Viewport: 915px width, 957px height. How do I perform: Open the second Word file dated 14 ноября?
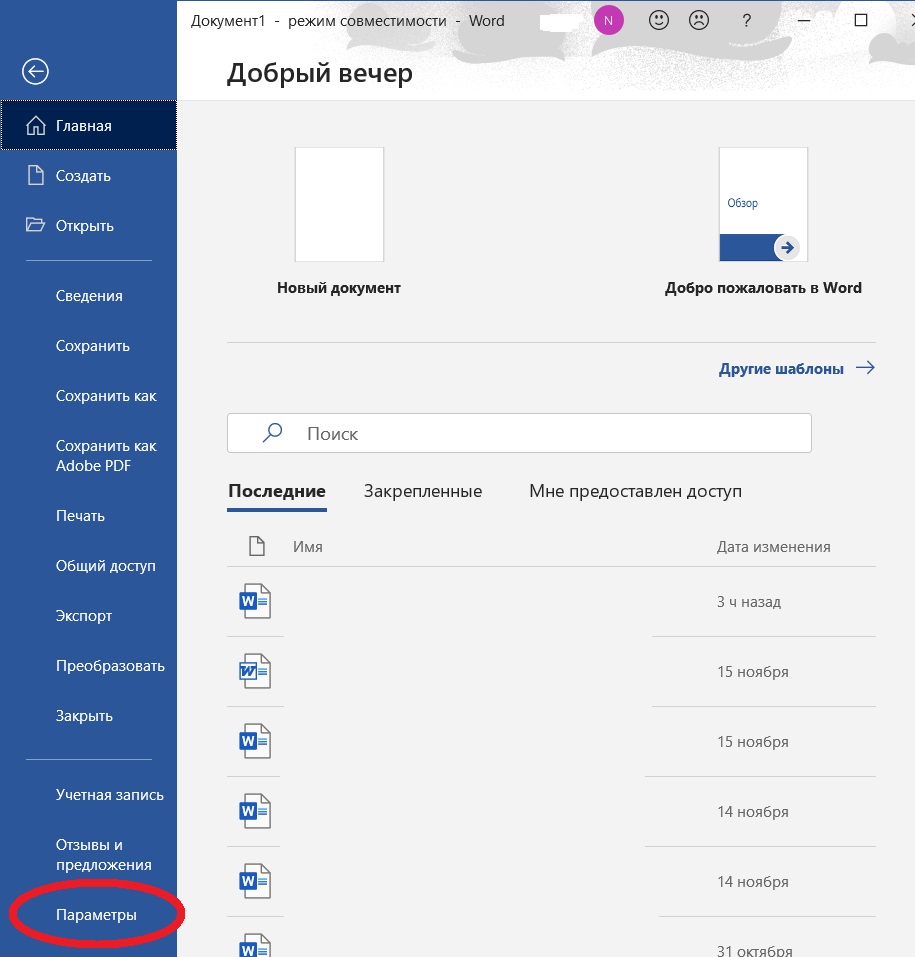click(255, 881)
